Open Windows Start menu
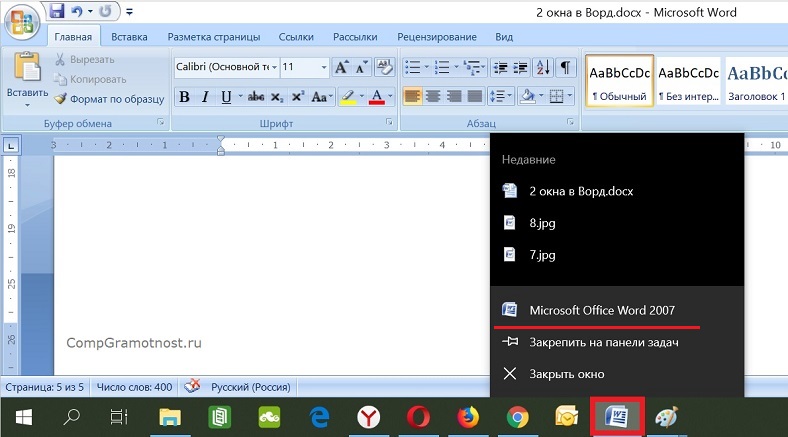The image size is (788, 437). pos(24,417)
